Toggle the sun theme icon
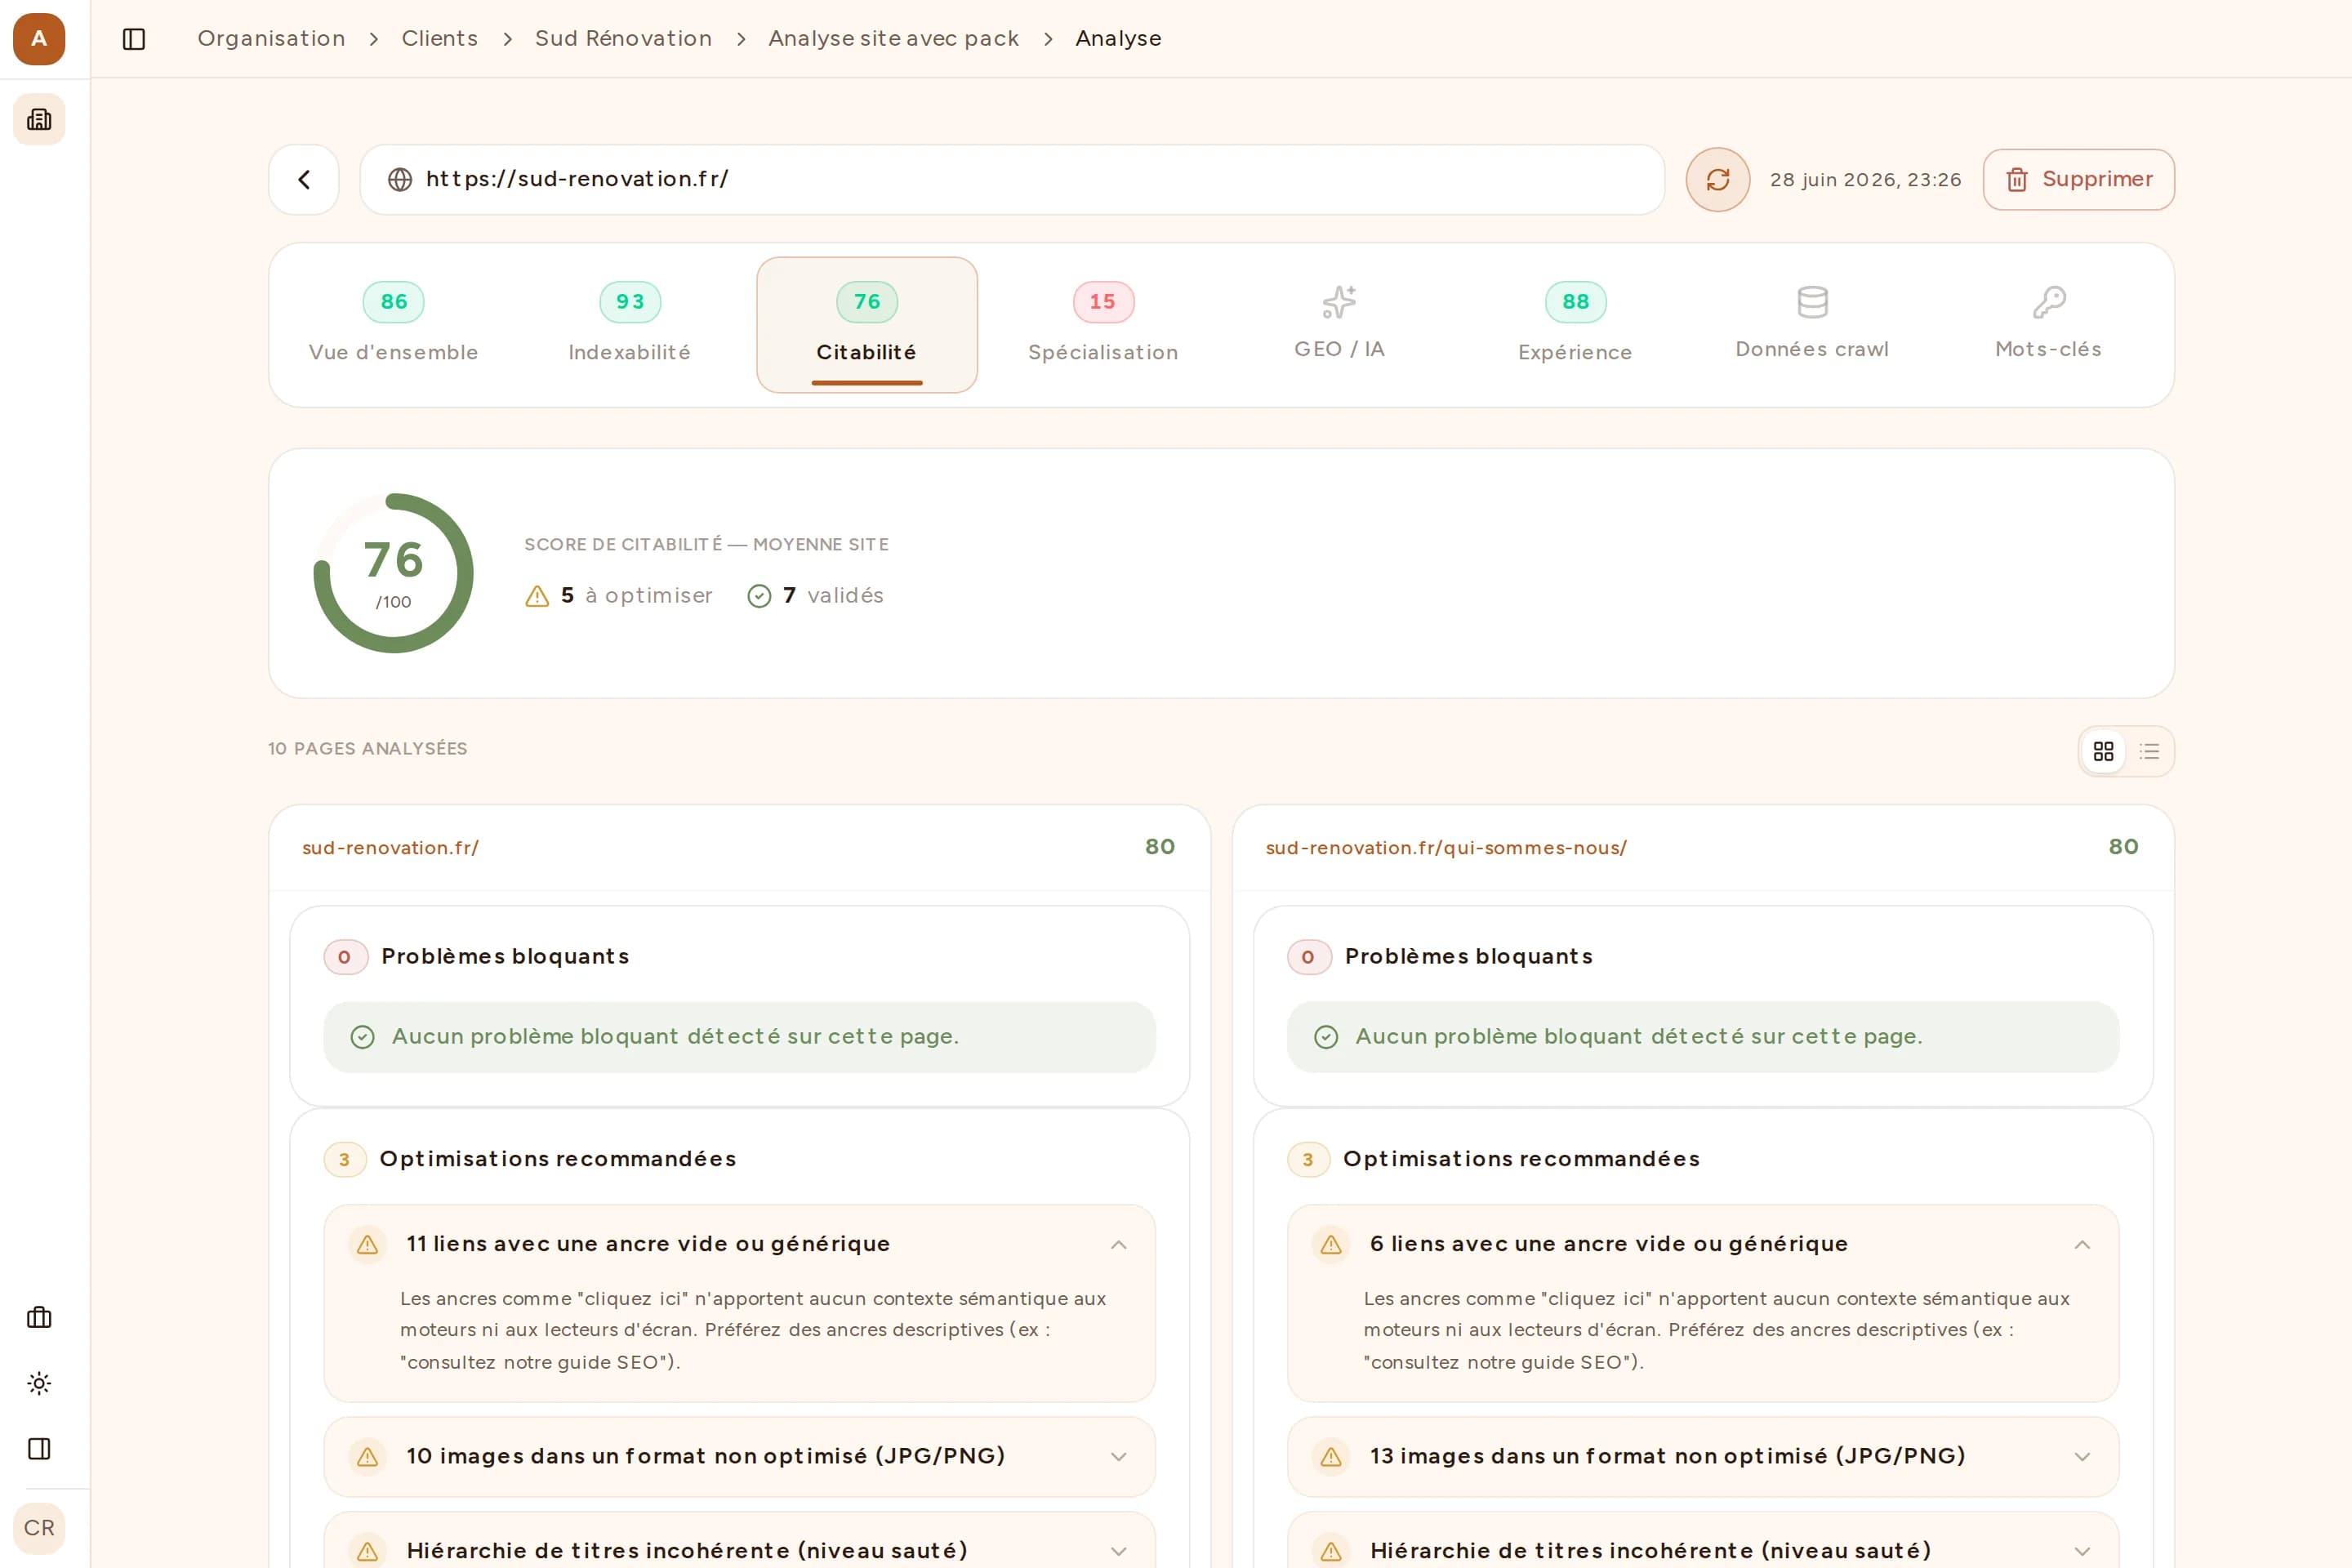The image size is (2352, 1568). pyautogui.click(x=39, y=1383)
